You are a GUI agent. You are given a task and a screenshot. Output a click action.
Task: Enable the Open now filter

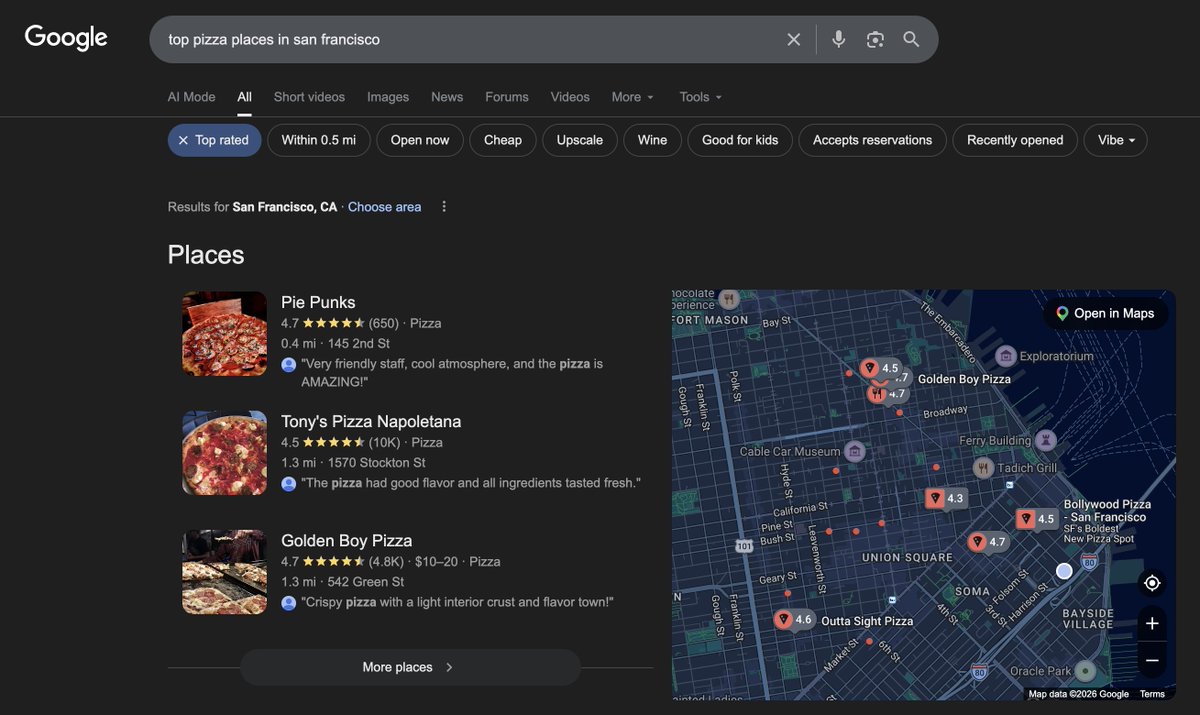tap(420, 140)
